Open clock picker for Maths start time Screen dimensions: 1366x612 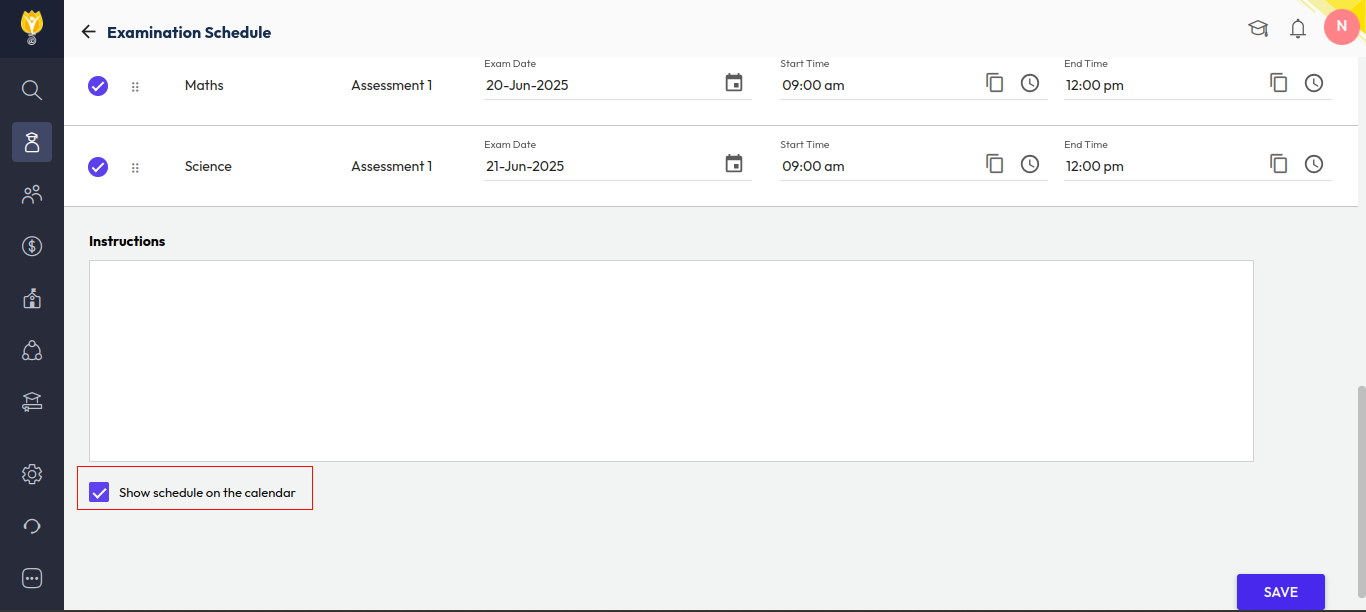click(1030, 83)
